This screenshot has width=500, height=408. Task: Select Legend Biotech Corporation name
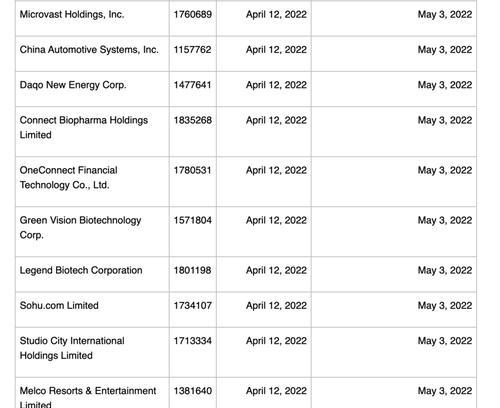click(81, 270)
